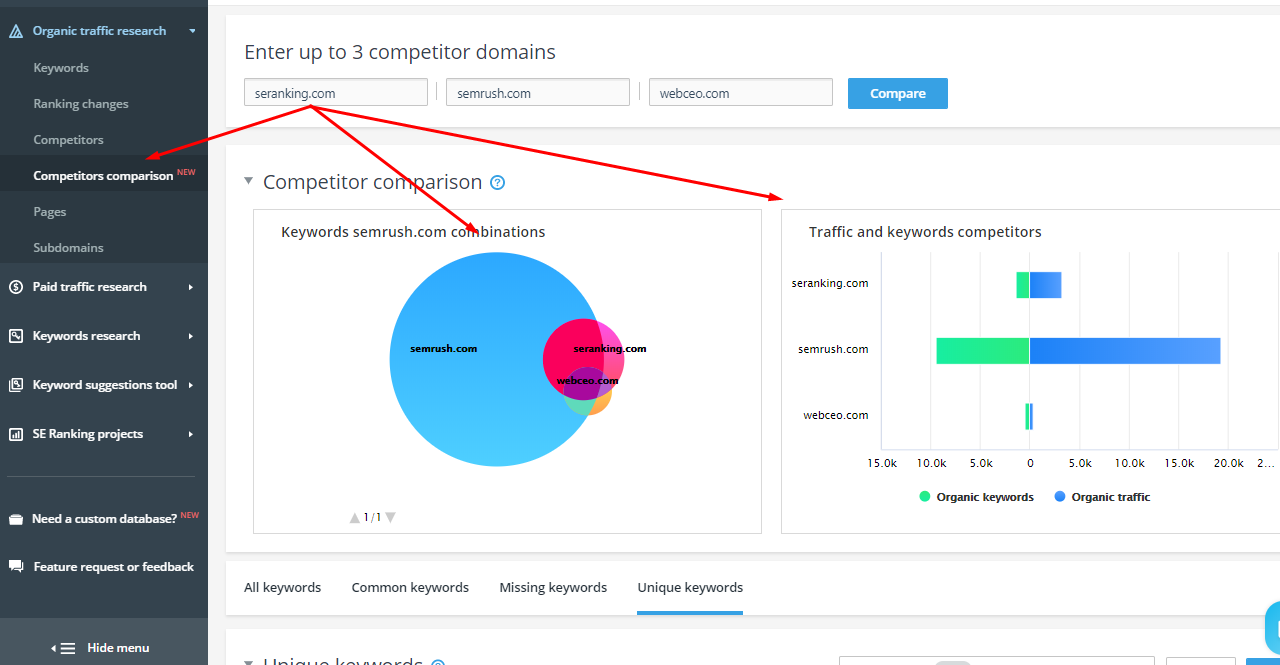Switch to the Unique keywords tab

click(x=690, y=587)
